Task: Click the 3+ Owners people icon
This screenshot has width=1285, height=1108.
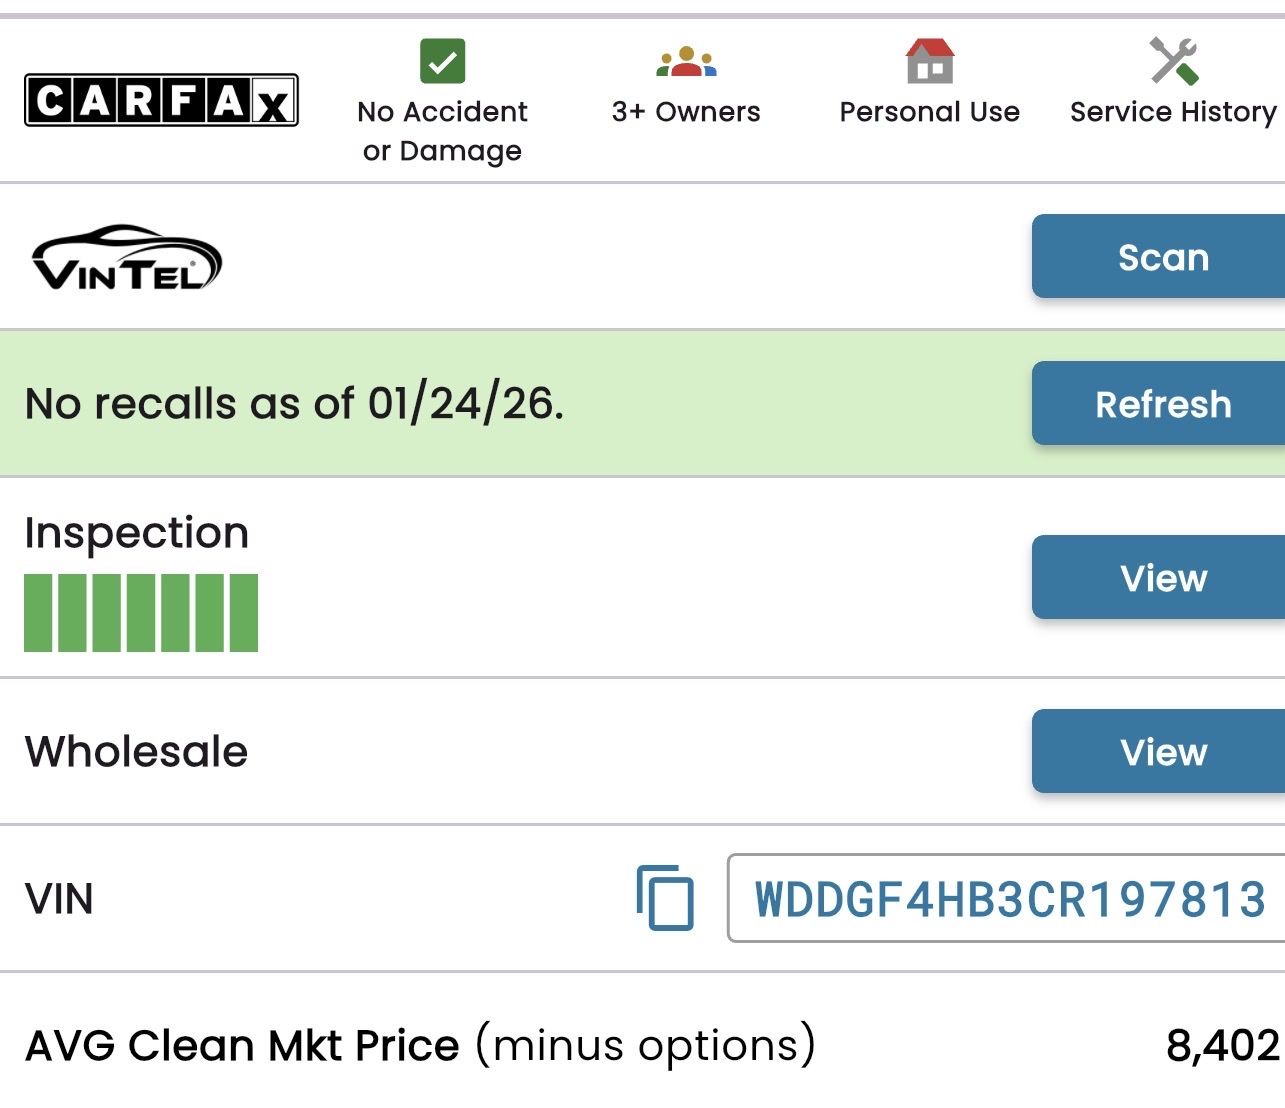Action: point(686,62)
